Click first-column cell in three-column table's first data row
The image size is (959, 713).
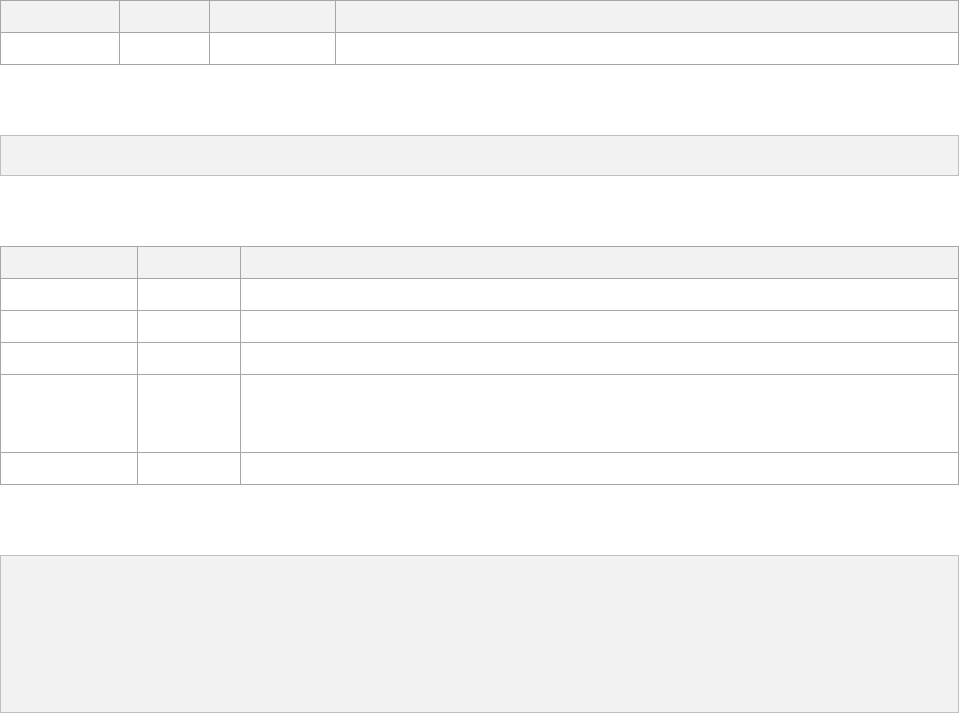coord(68,294)
